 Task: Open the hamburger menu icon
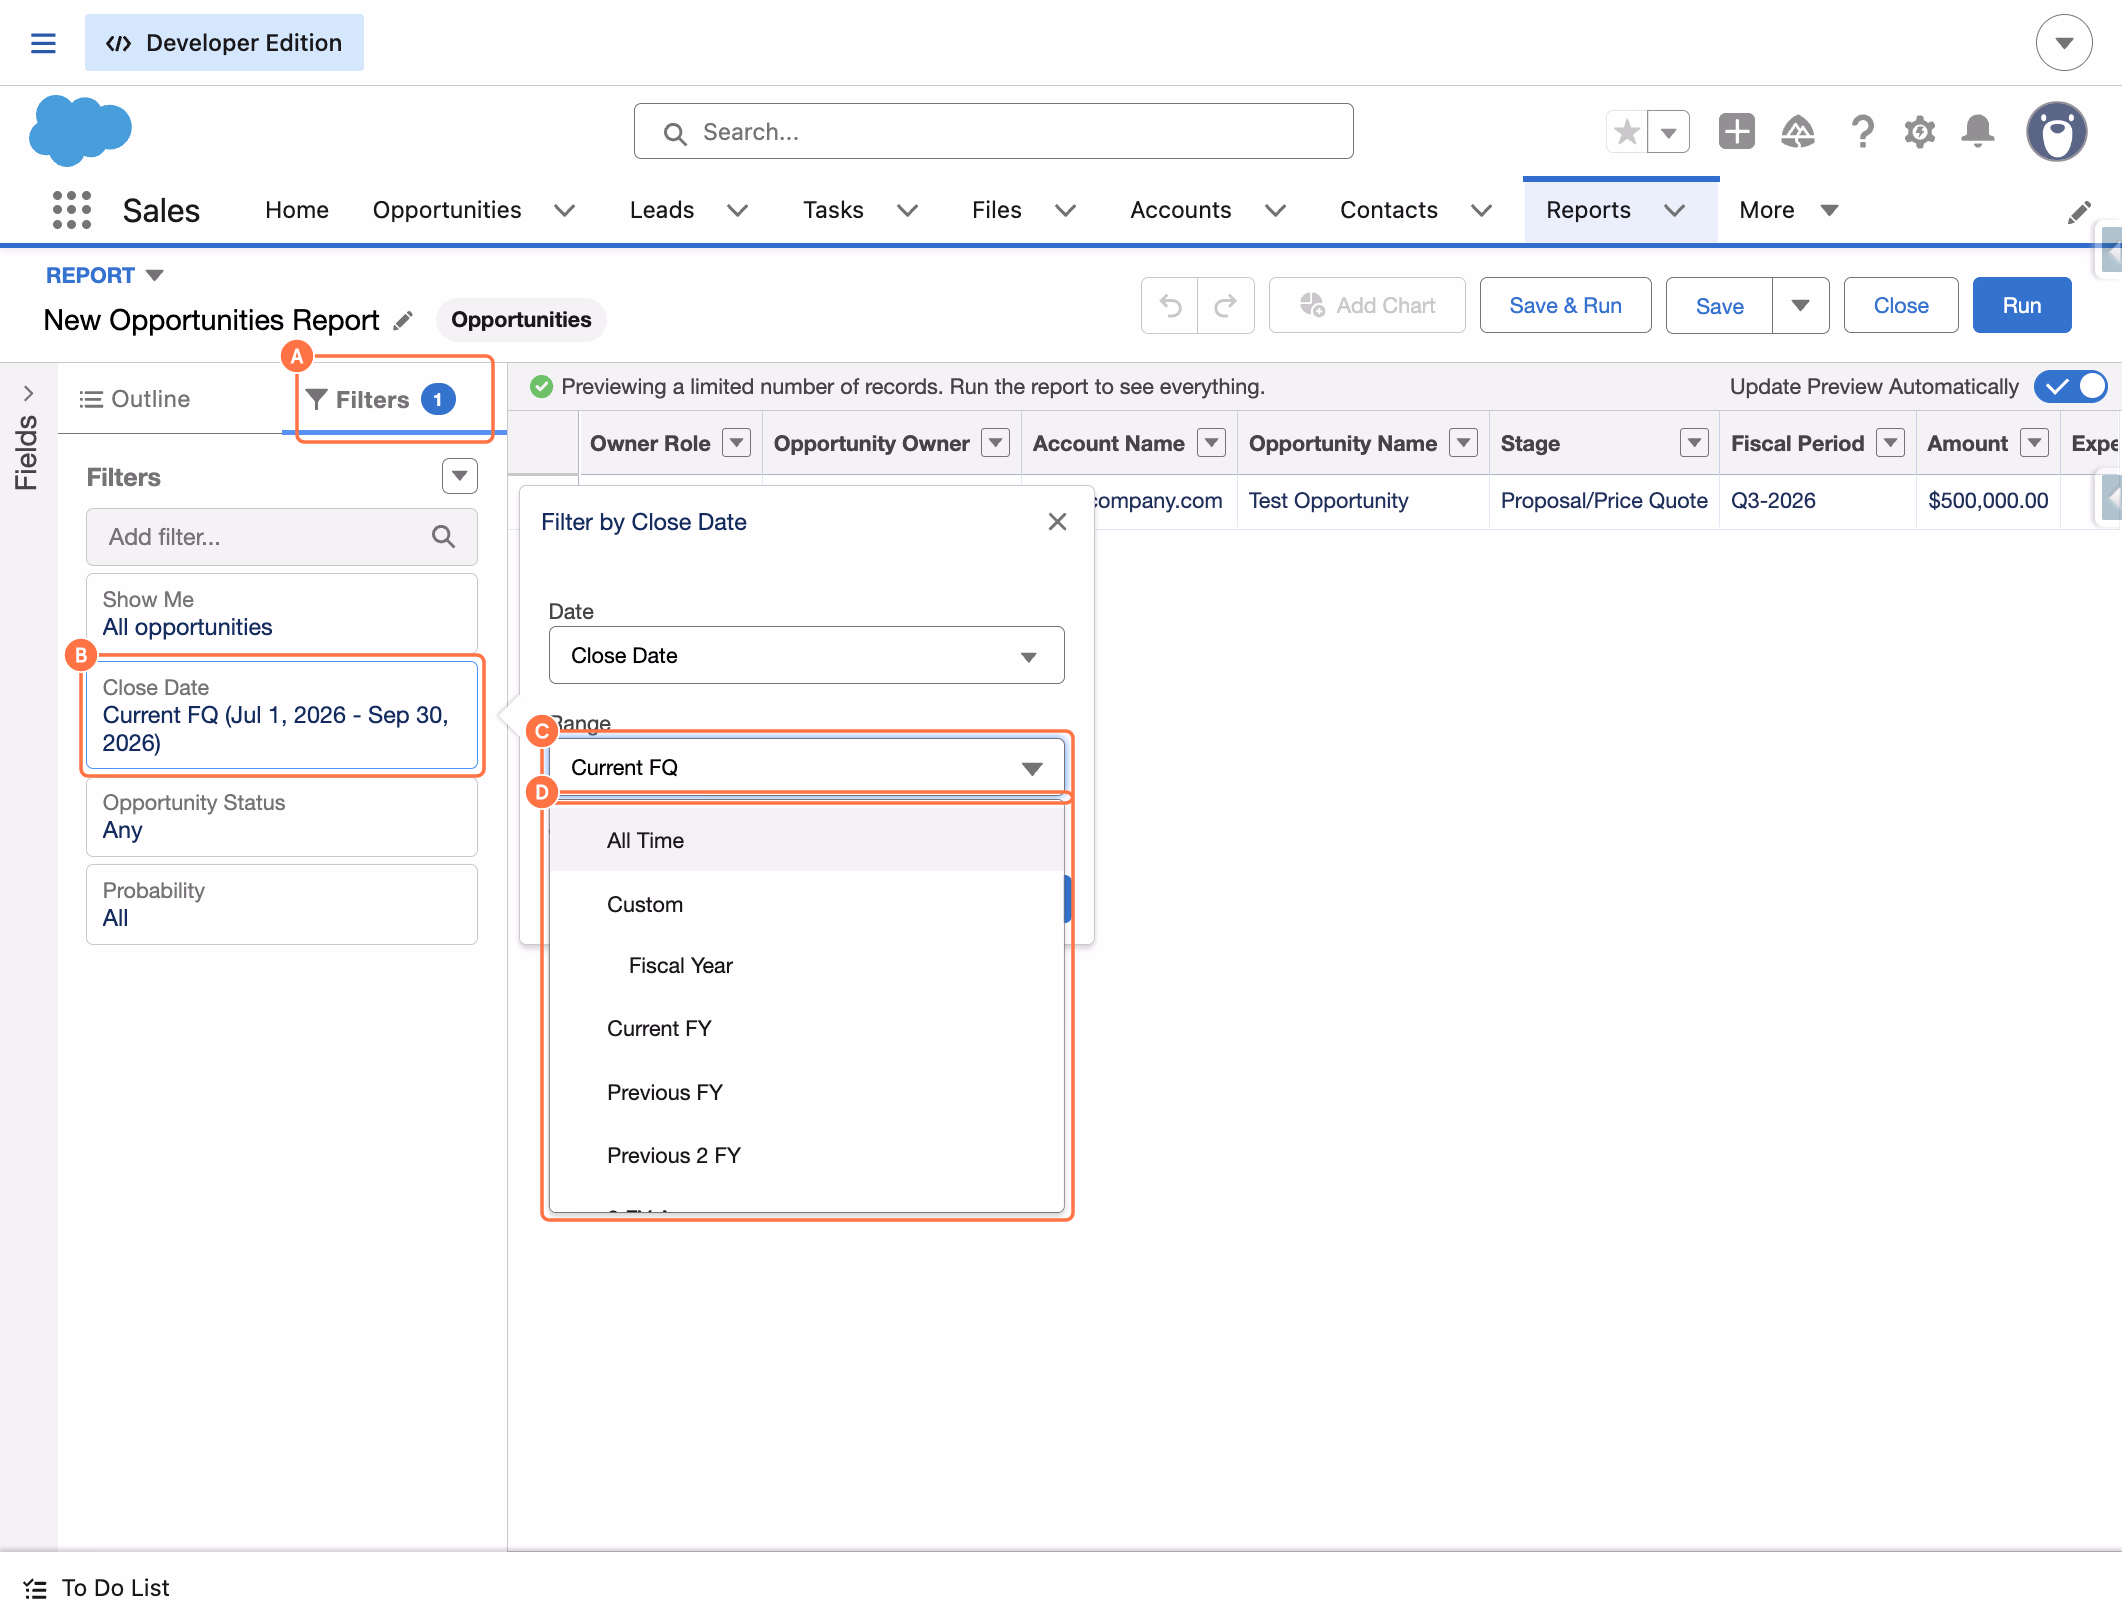tap(43, 43)
